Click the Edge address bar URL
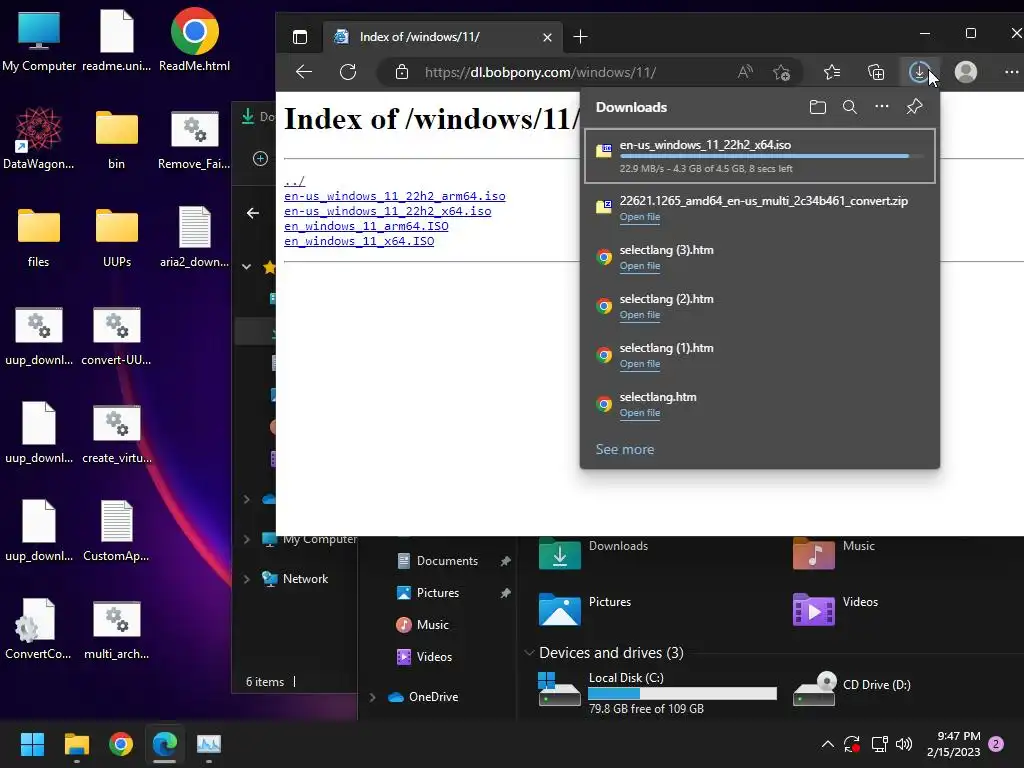Screen dimensions: 1024x768 [x=540, y=72]
